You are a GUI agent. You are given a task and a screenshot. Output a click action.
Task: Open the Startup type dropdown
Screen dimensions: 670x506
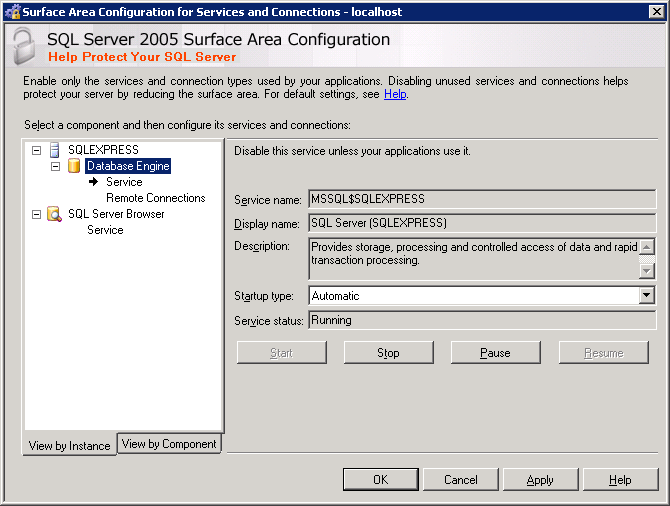click(646, 295)
